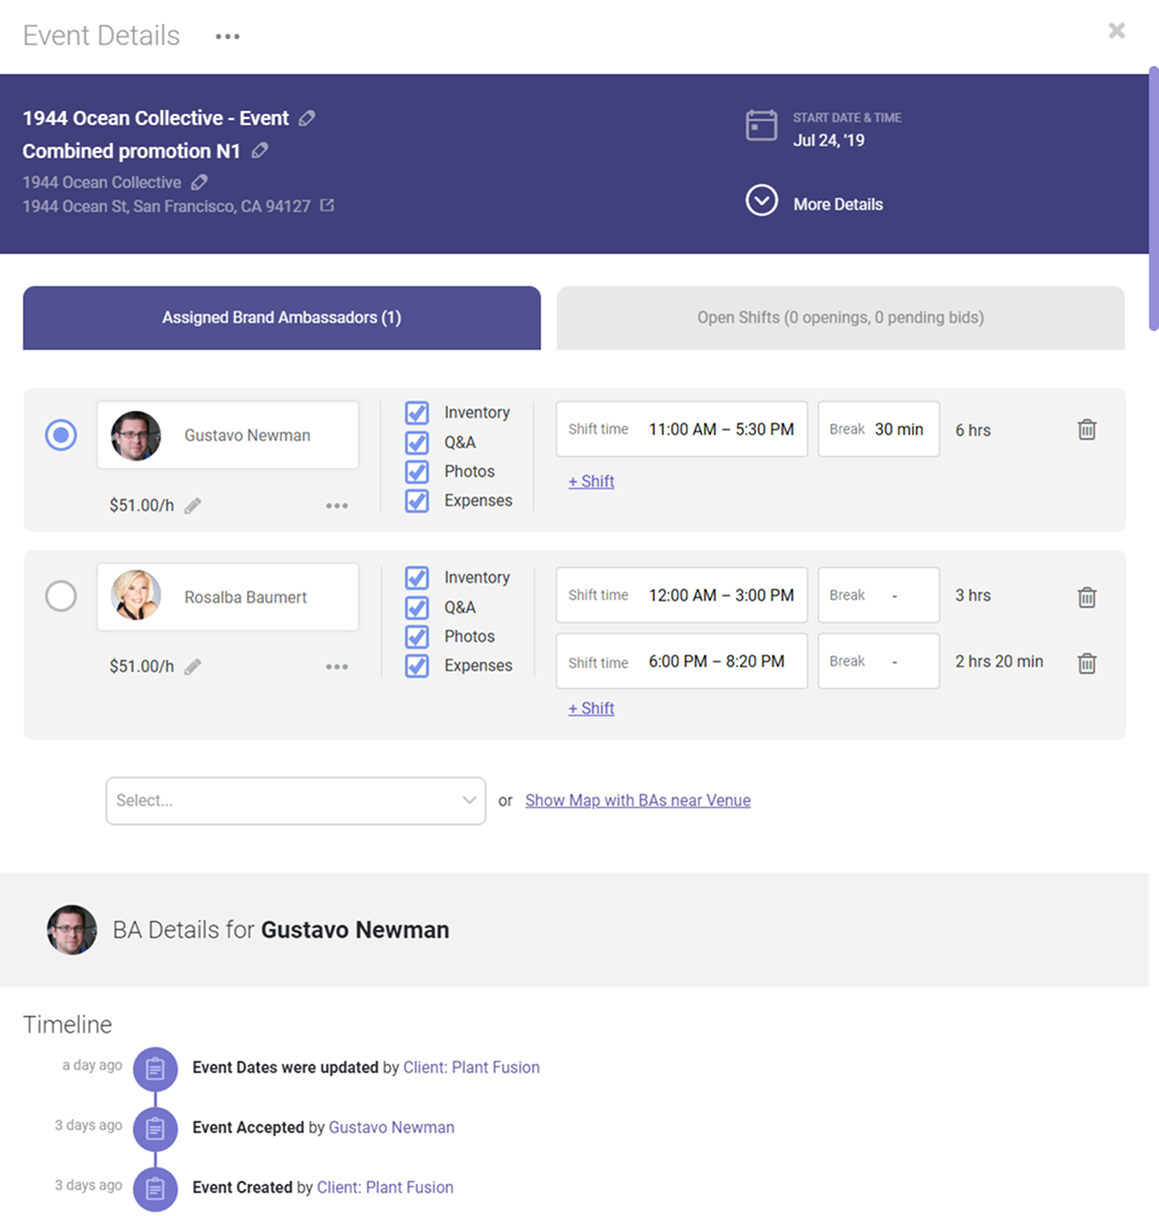The height and width of the screenshot is (1216, 1159).
Task: Add a shift for Gustavo Newman
Action: (x=591, y=482)
